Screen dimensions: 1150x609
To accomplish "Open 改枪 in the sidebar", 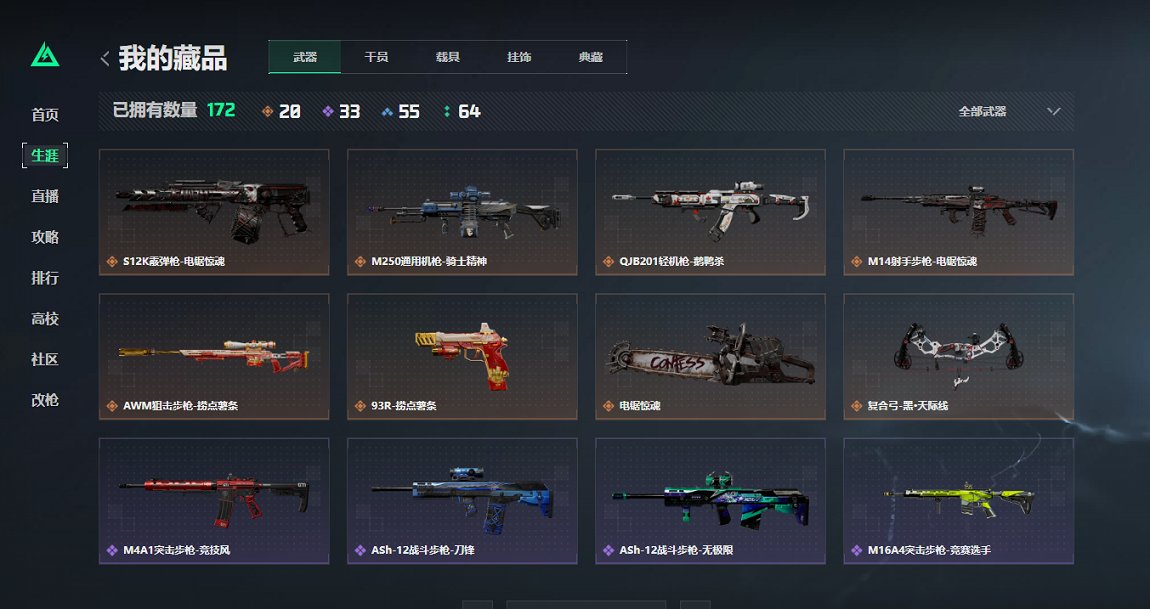I will 45,400.
